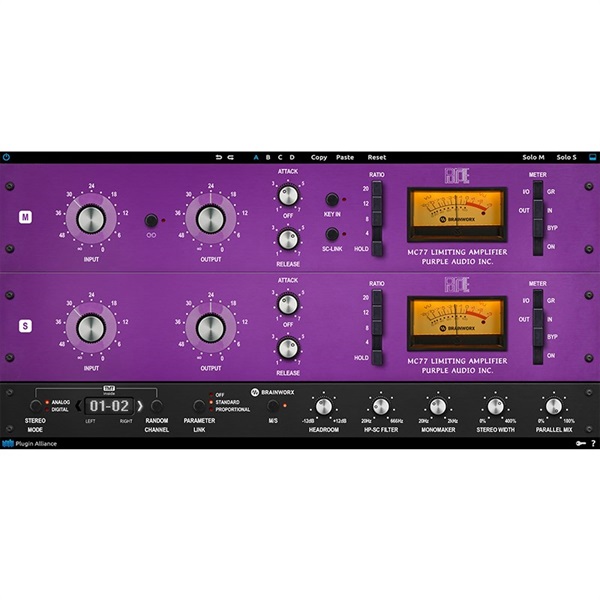This screenshot has width=600, height=600.
Task: Select STANDARD parameter link option
Action: pos(227,402)
